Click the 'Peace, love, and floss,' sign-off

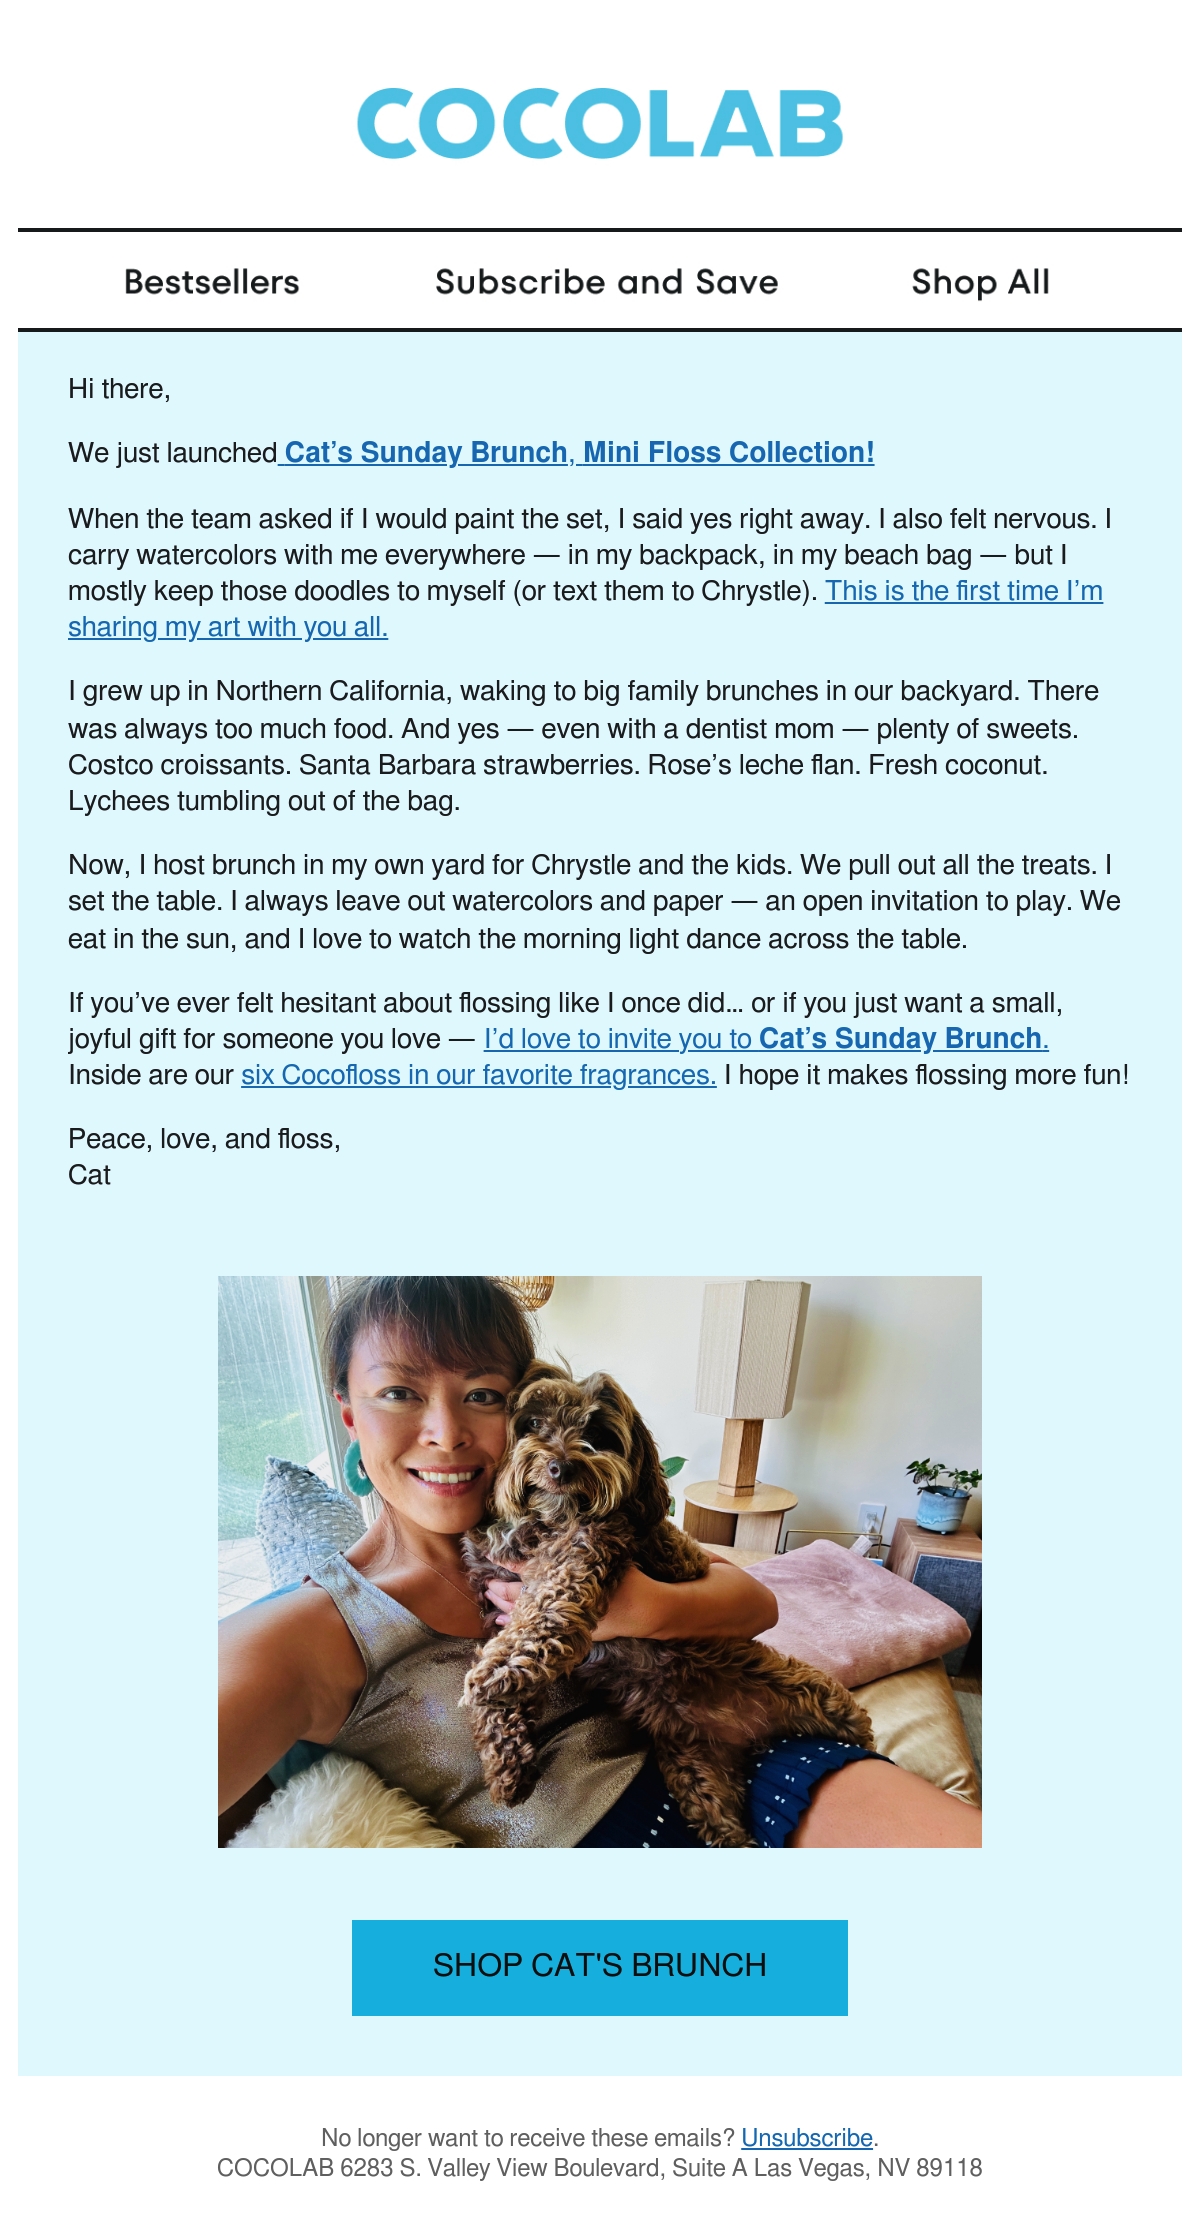[204, 1139]
